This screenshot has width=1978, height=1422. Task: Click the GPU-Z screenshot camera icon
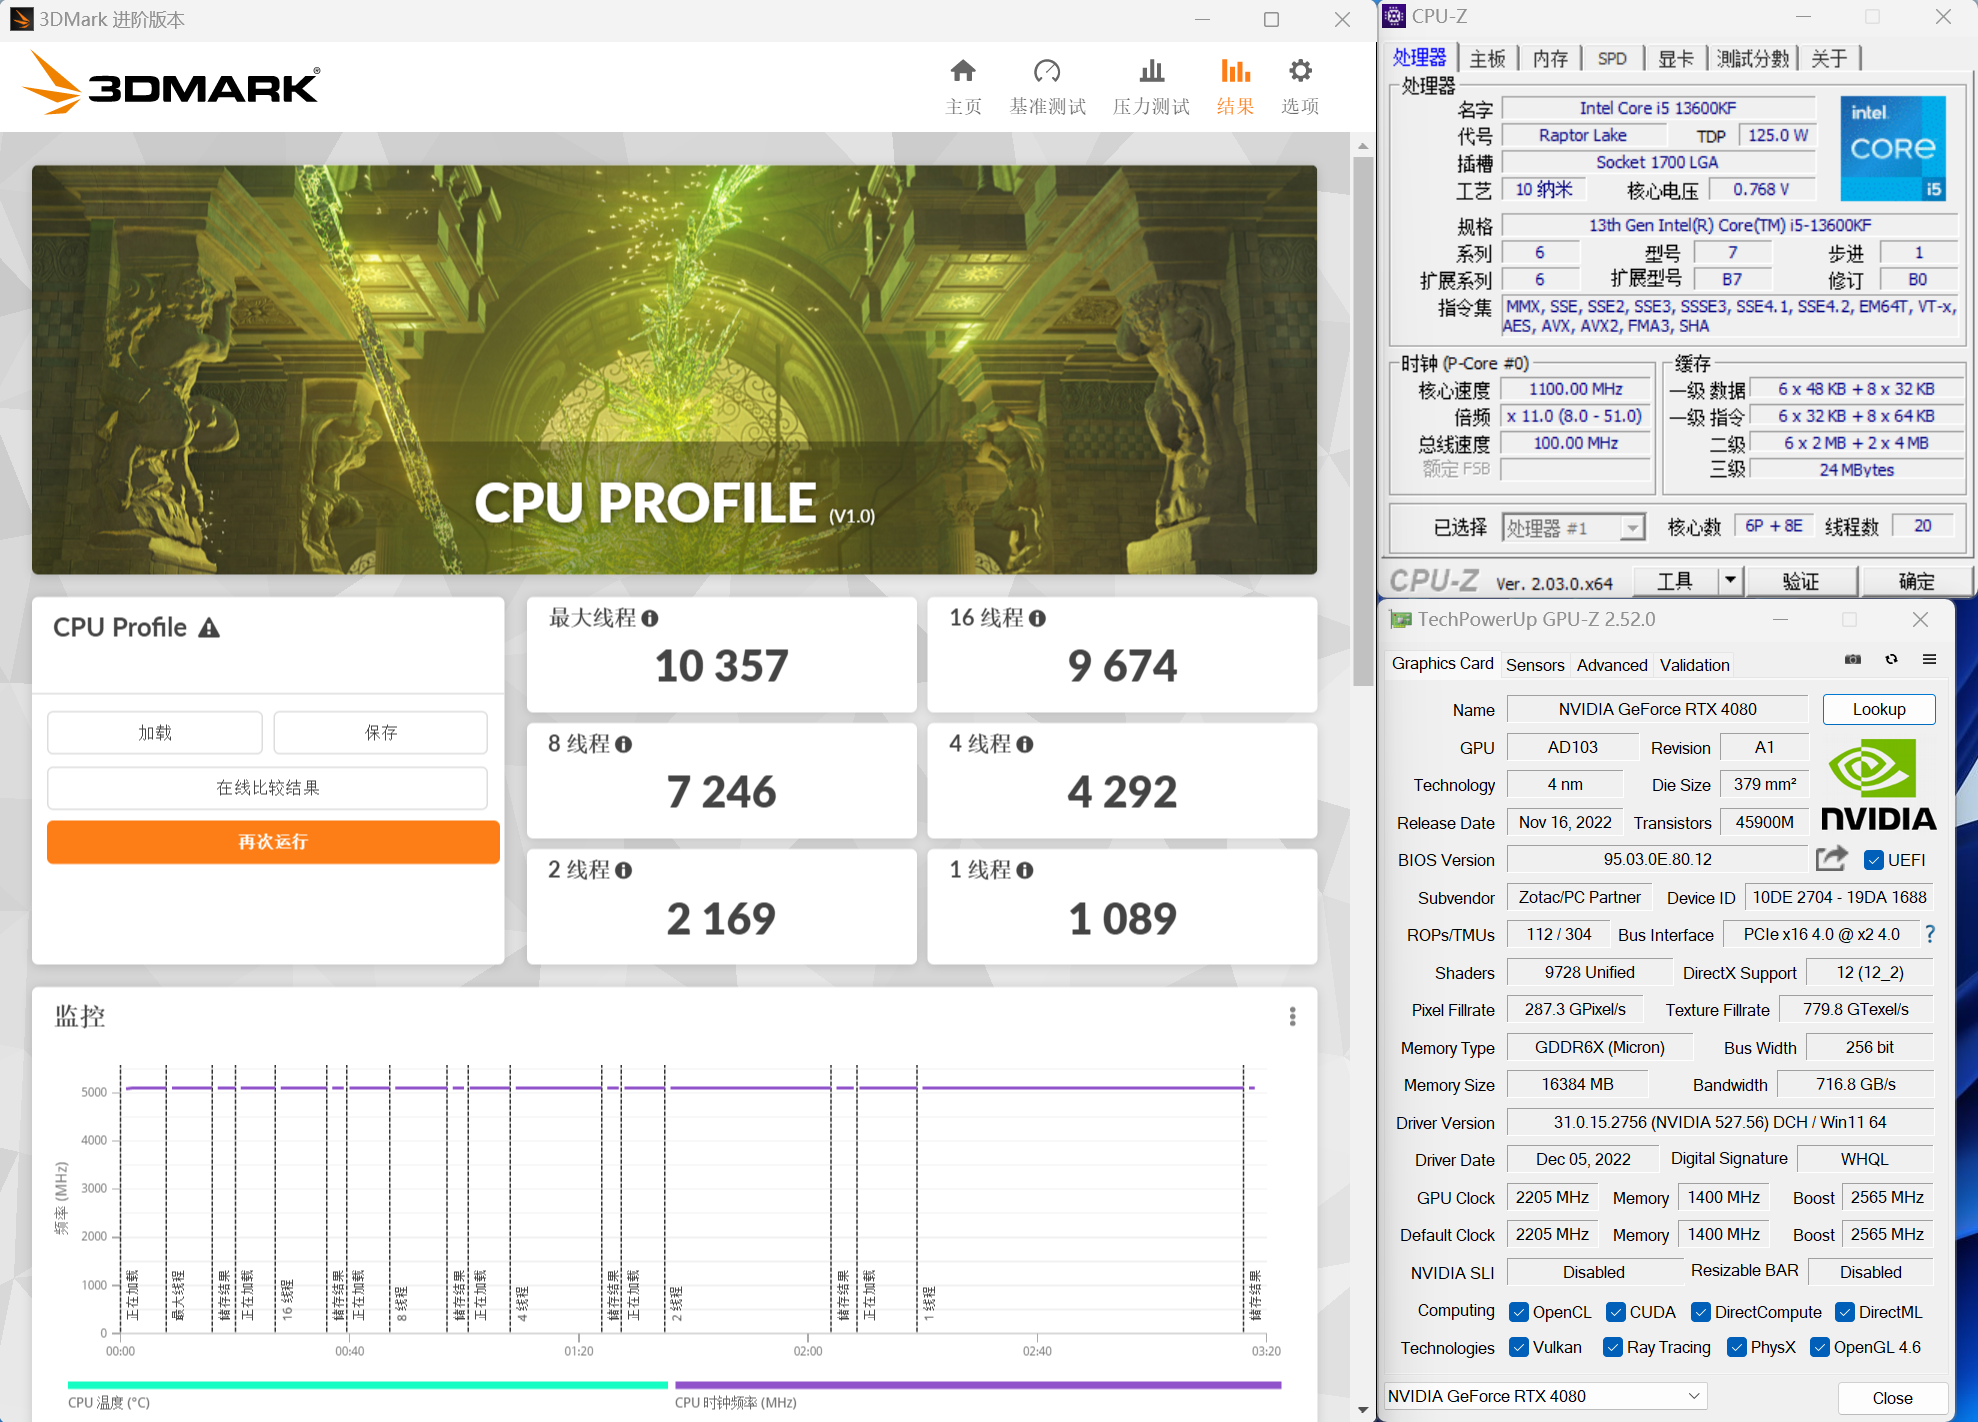(1852, 659)
